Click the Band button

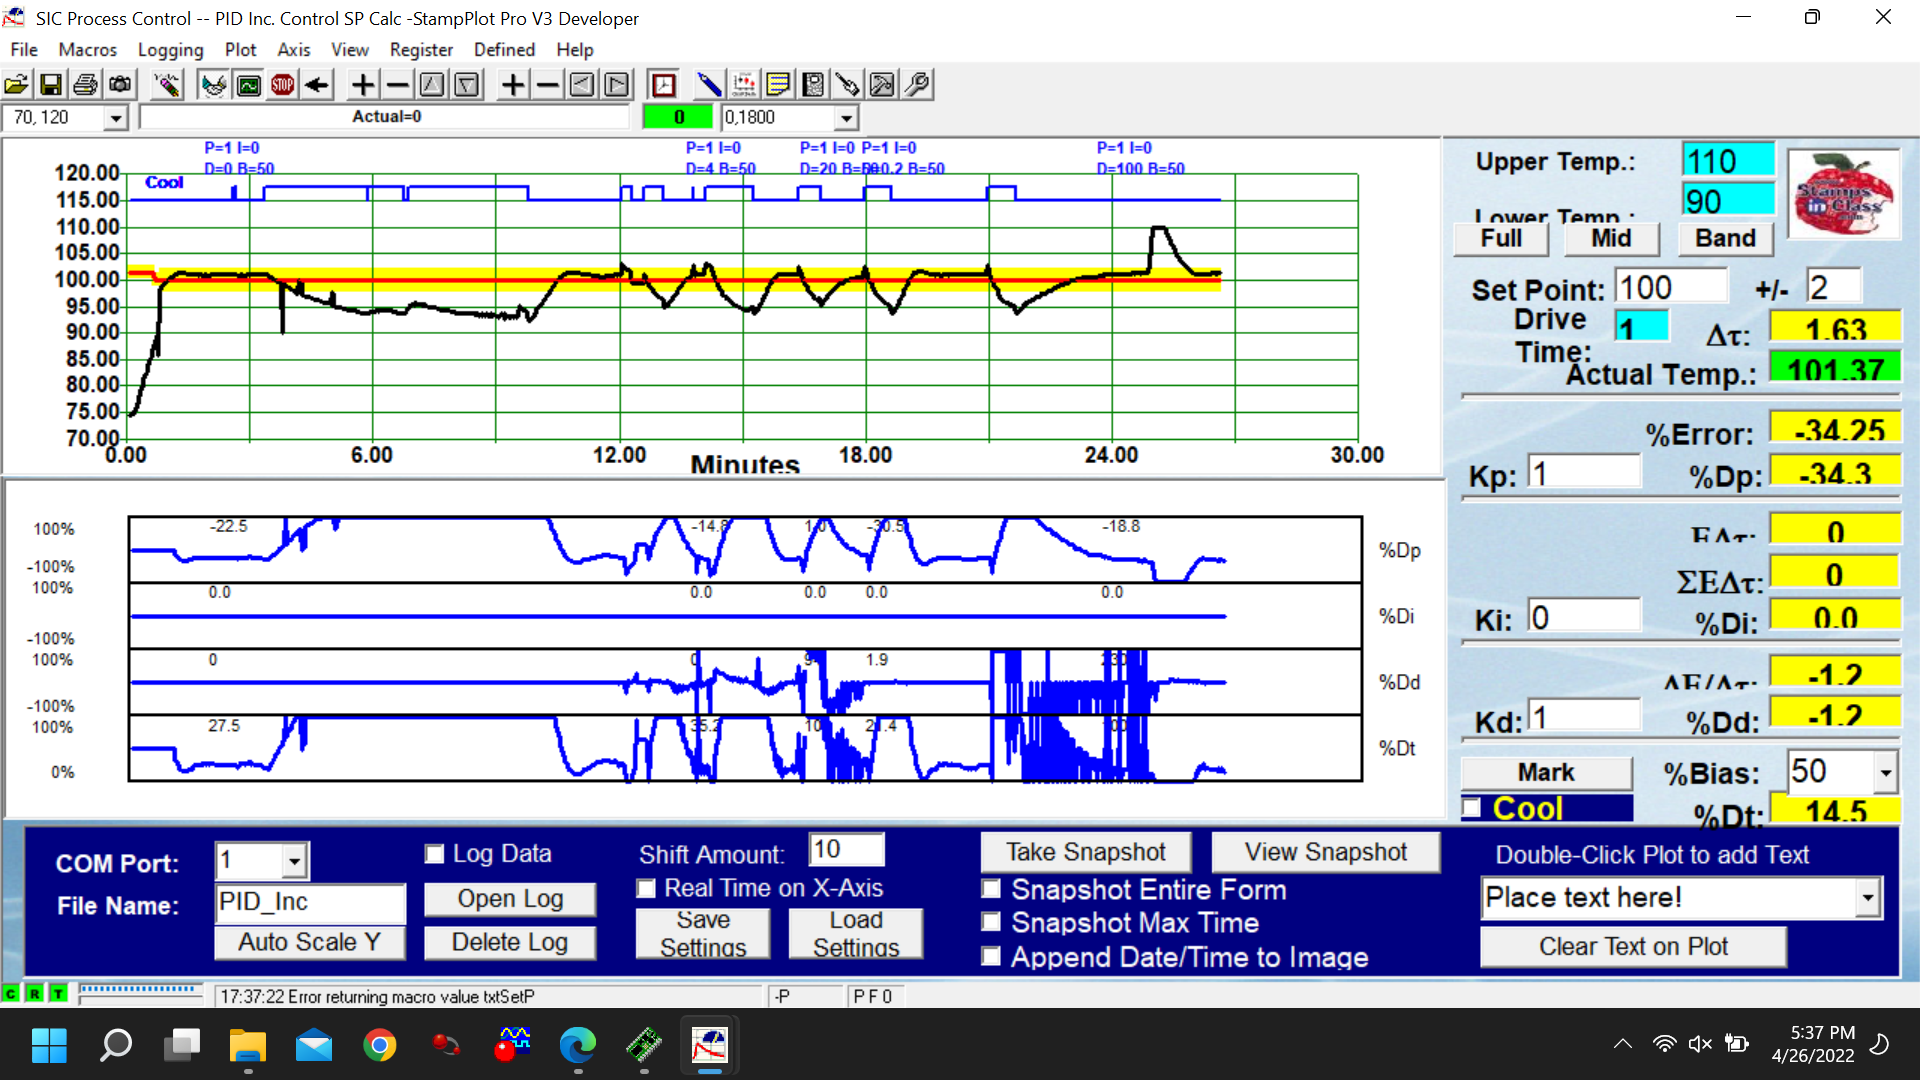tap(1725, 238)
